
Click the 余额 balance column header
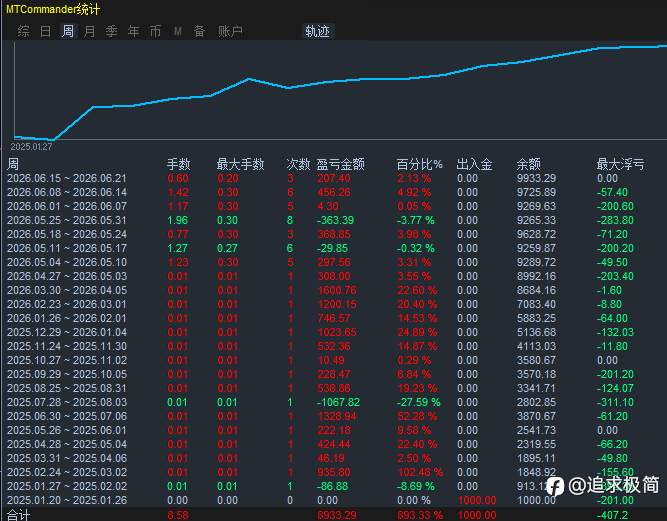click(529, 164)
